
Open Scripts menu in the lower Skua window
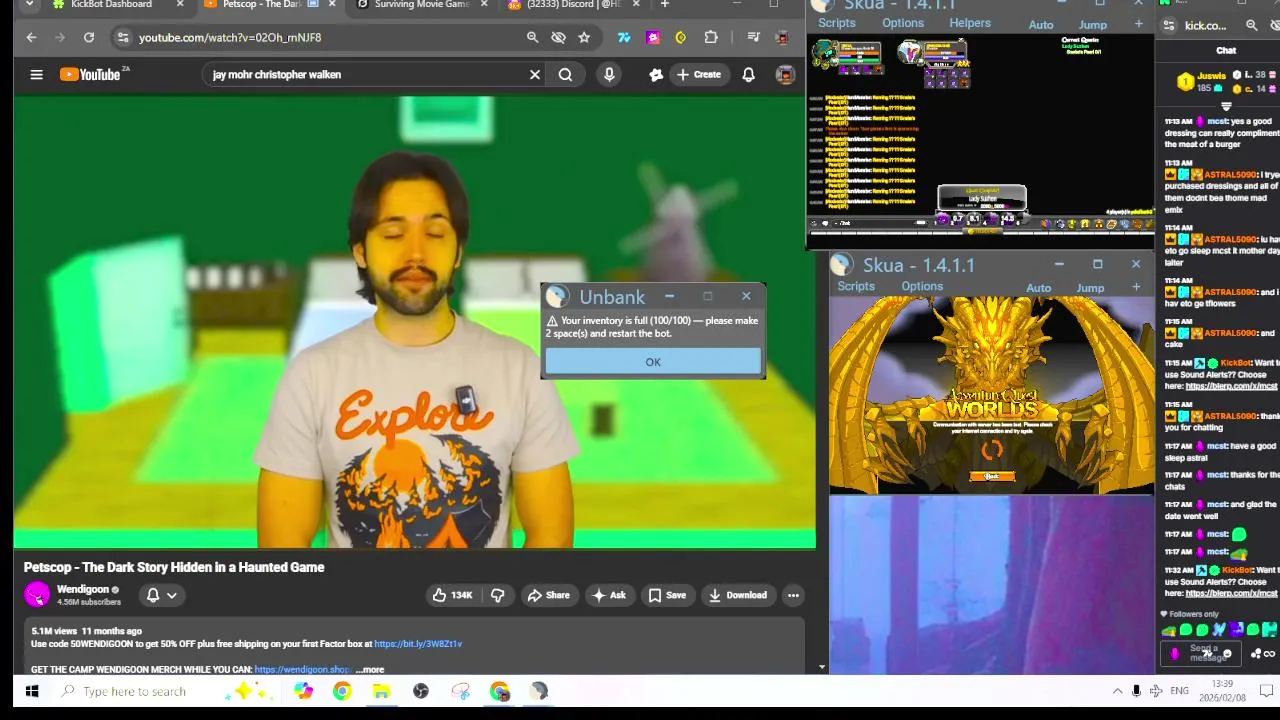(x=856, y=286)
